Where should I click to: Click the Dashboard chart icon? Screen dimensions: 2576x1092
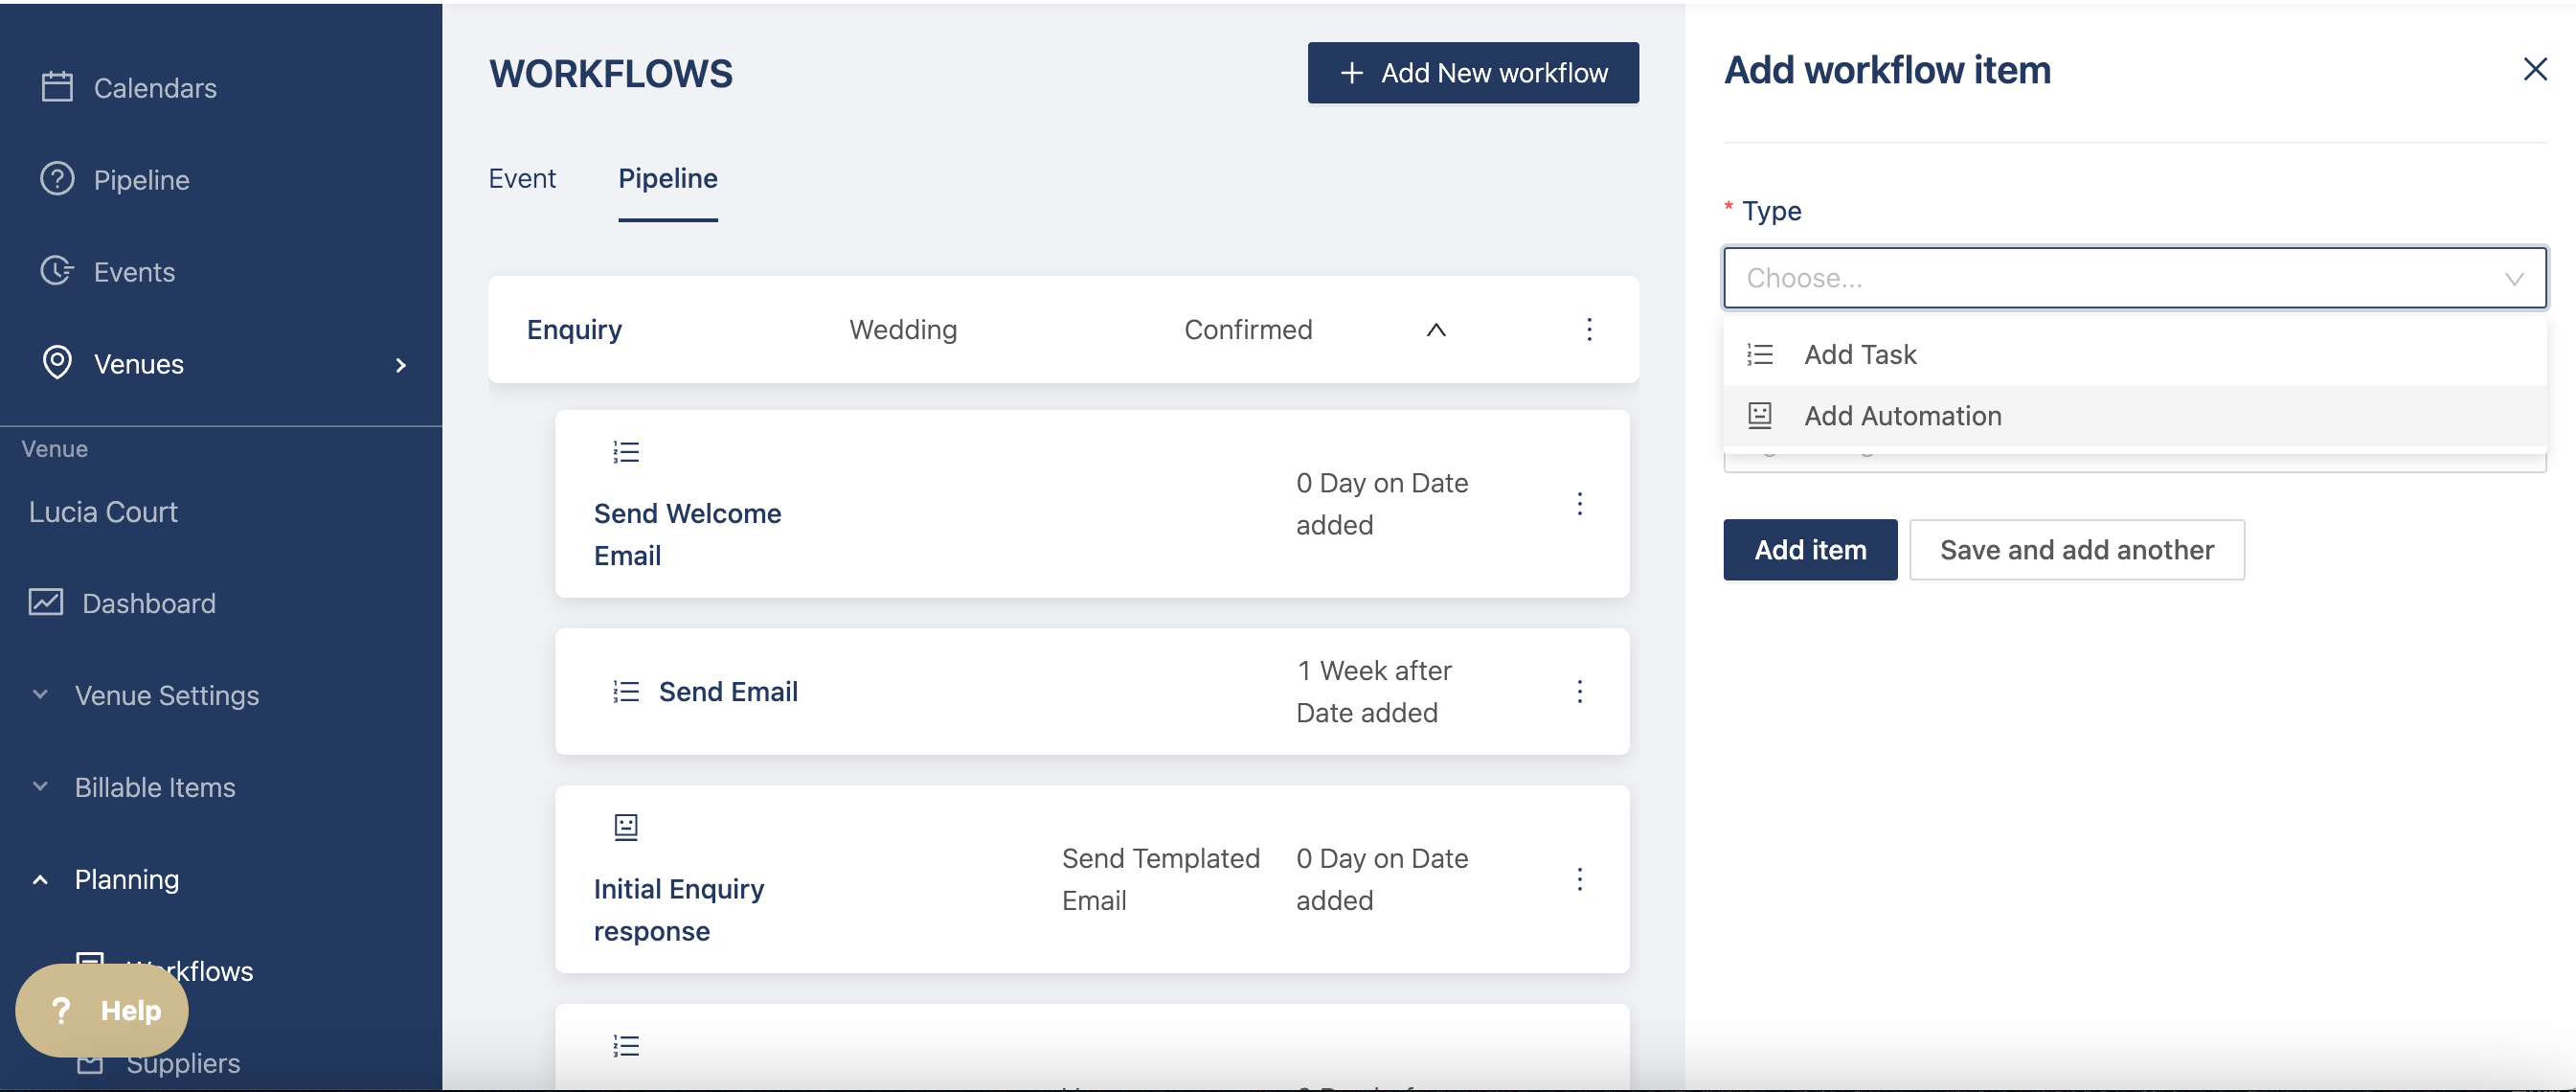46,602
